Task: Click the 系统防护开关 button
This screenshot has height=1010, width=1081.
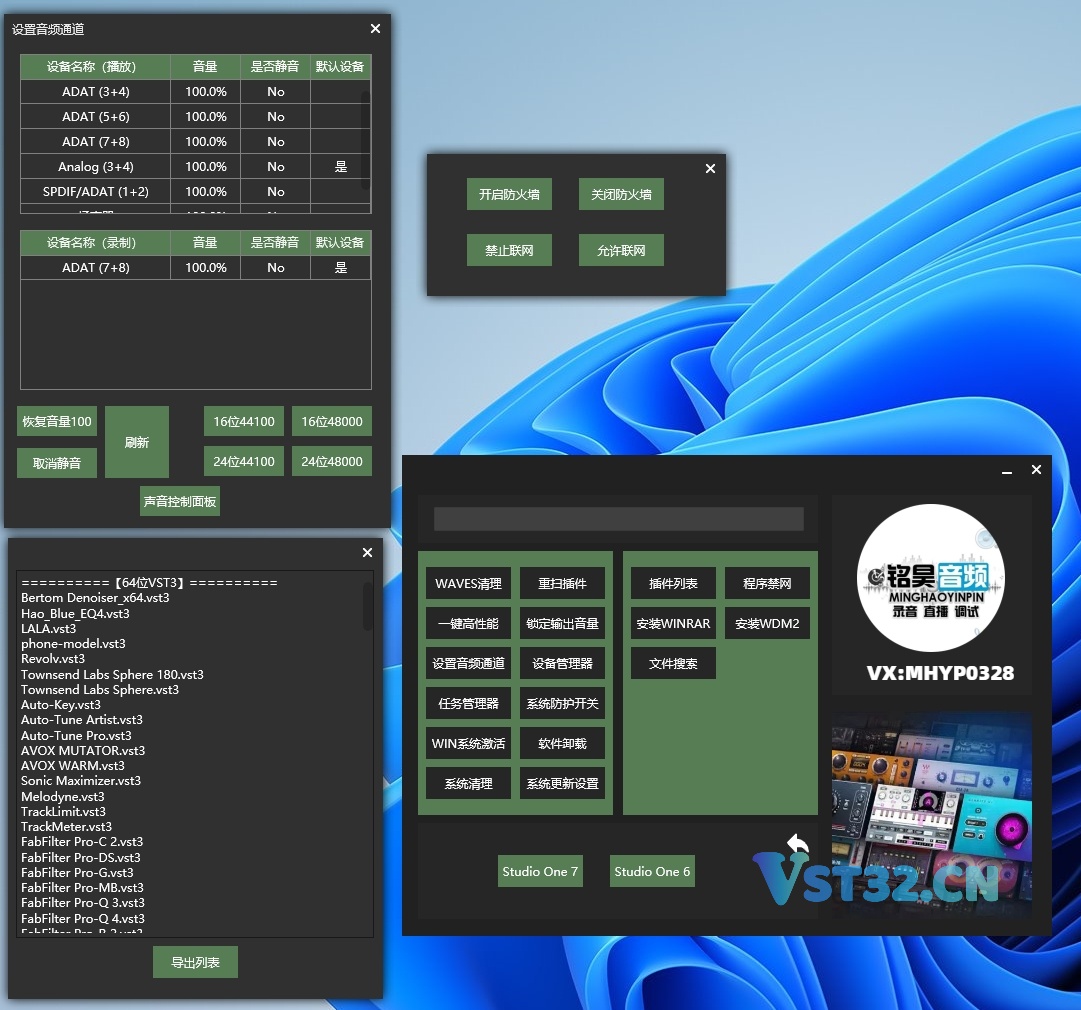Action: click(x=563, y=704)
